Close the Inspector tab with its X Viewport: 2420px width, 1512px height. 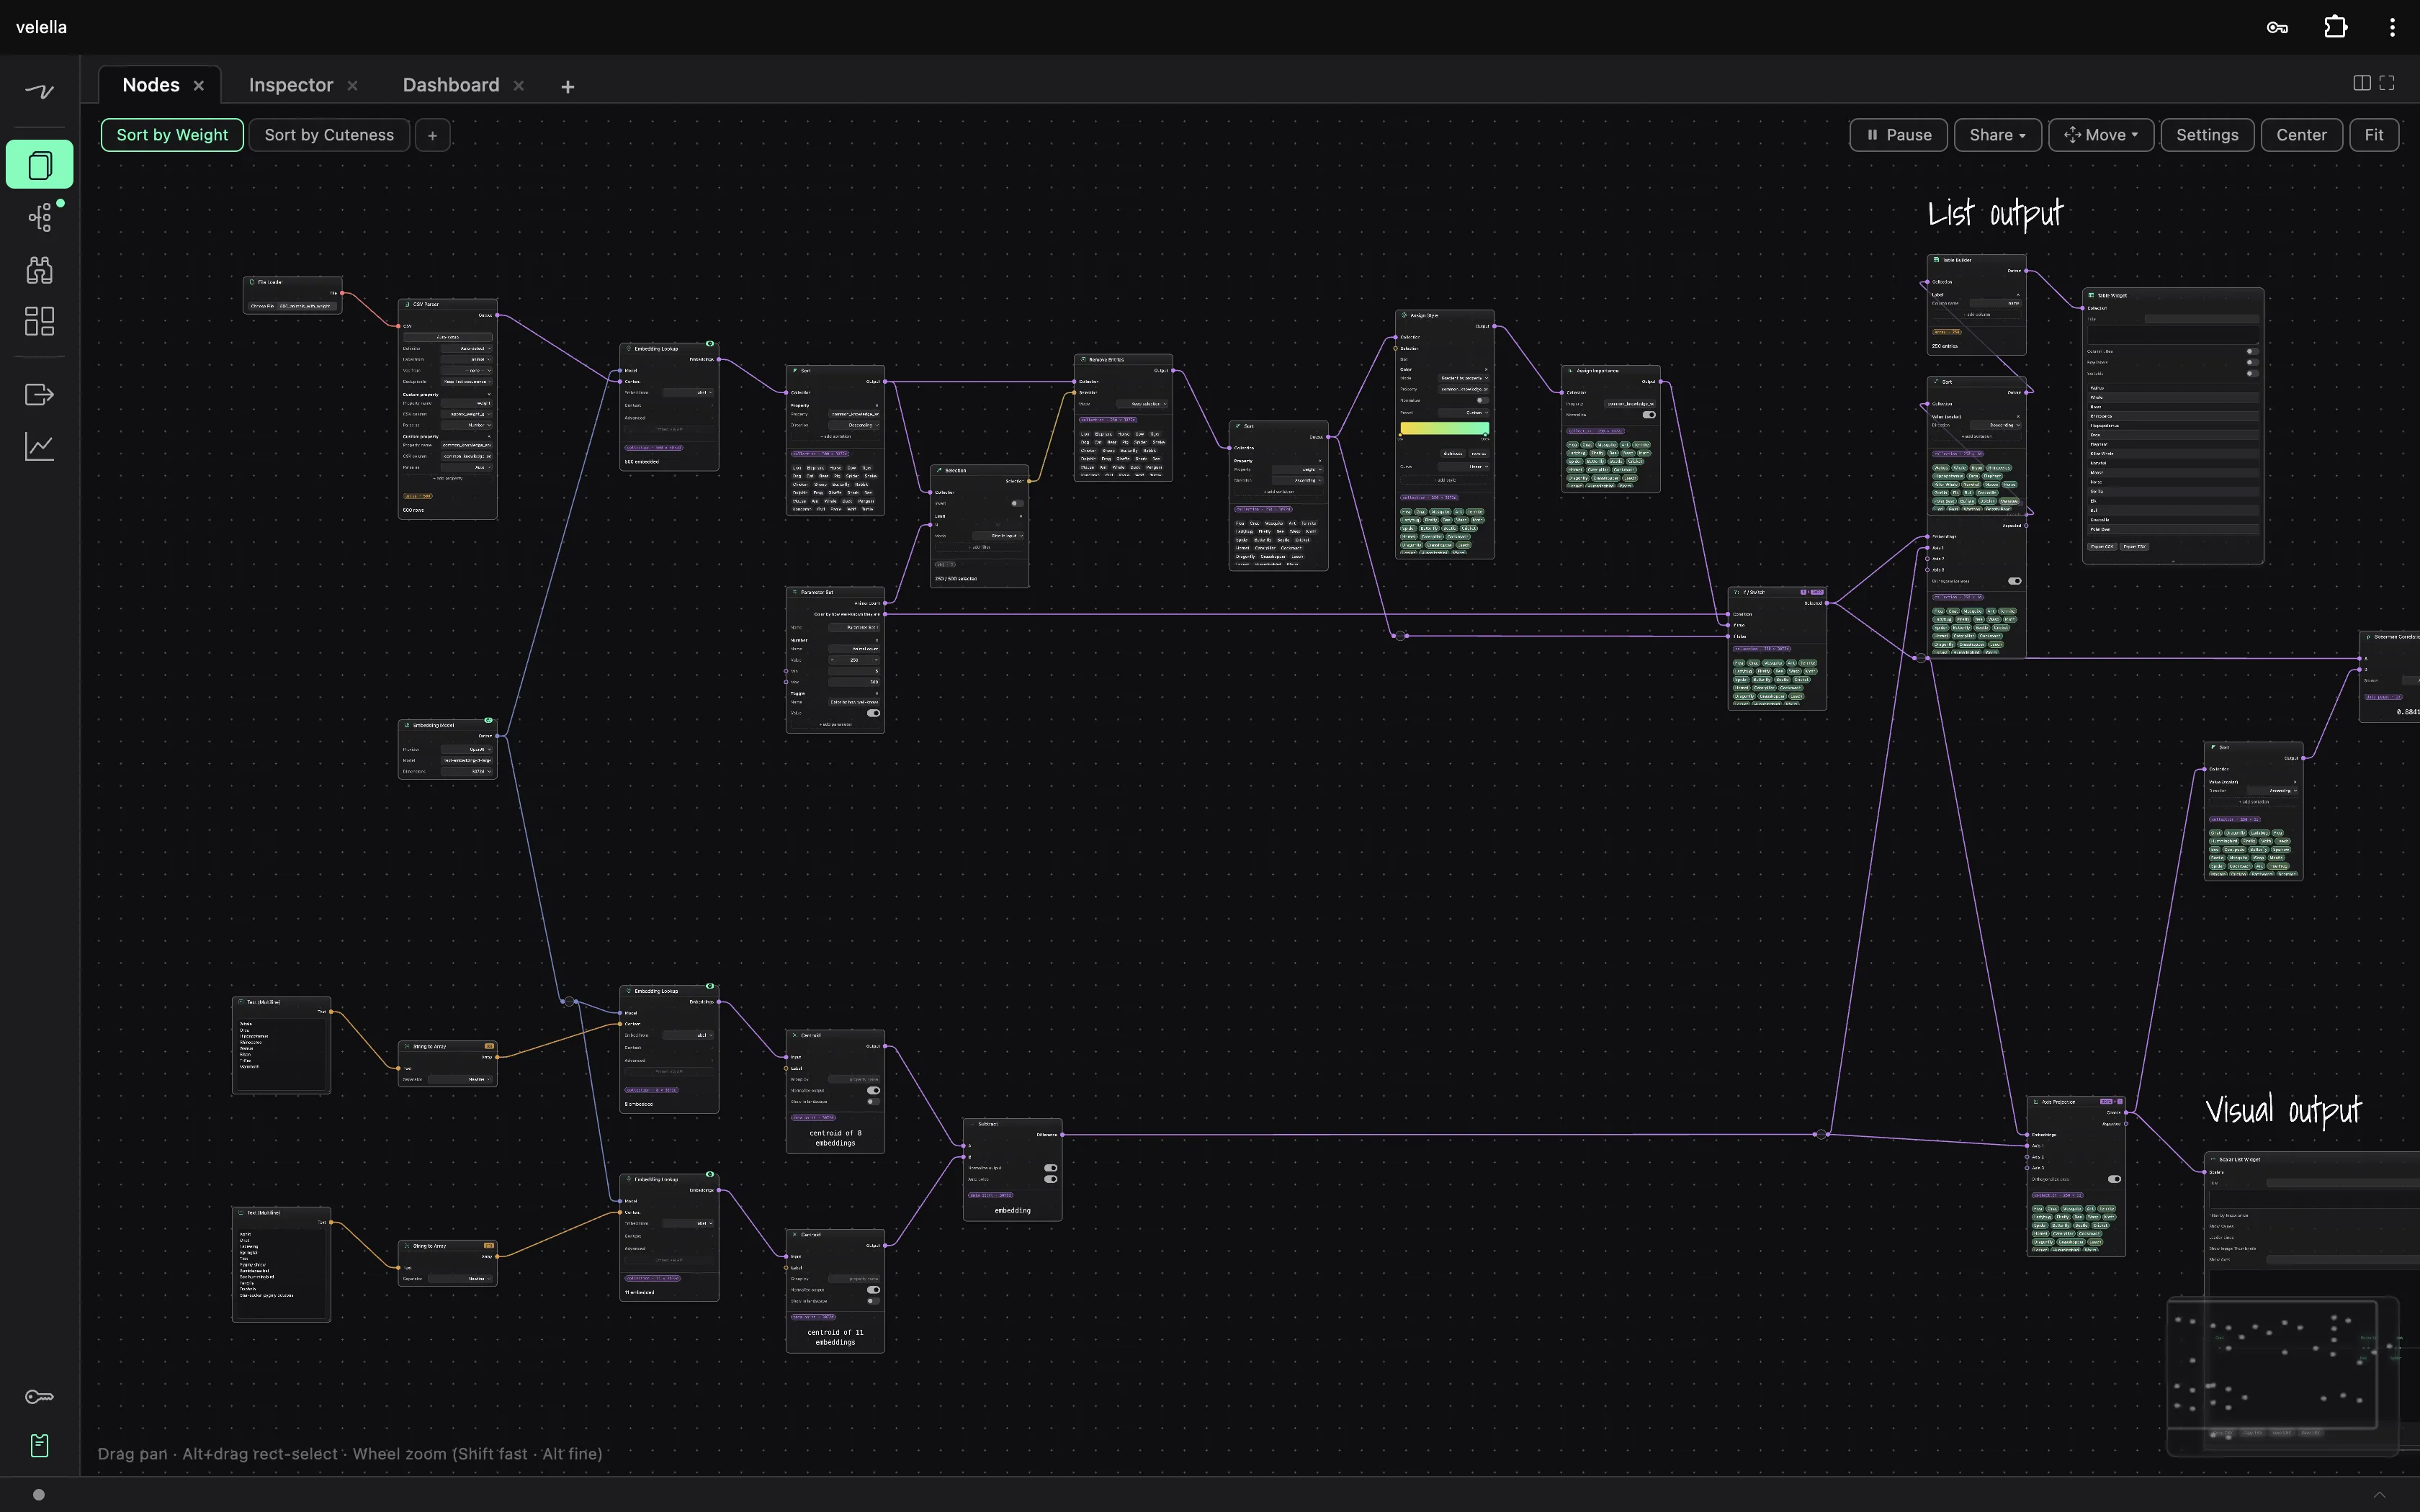(x=352, y=86)
